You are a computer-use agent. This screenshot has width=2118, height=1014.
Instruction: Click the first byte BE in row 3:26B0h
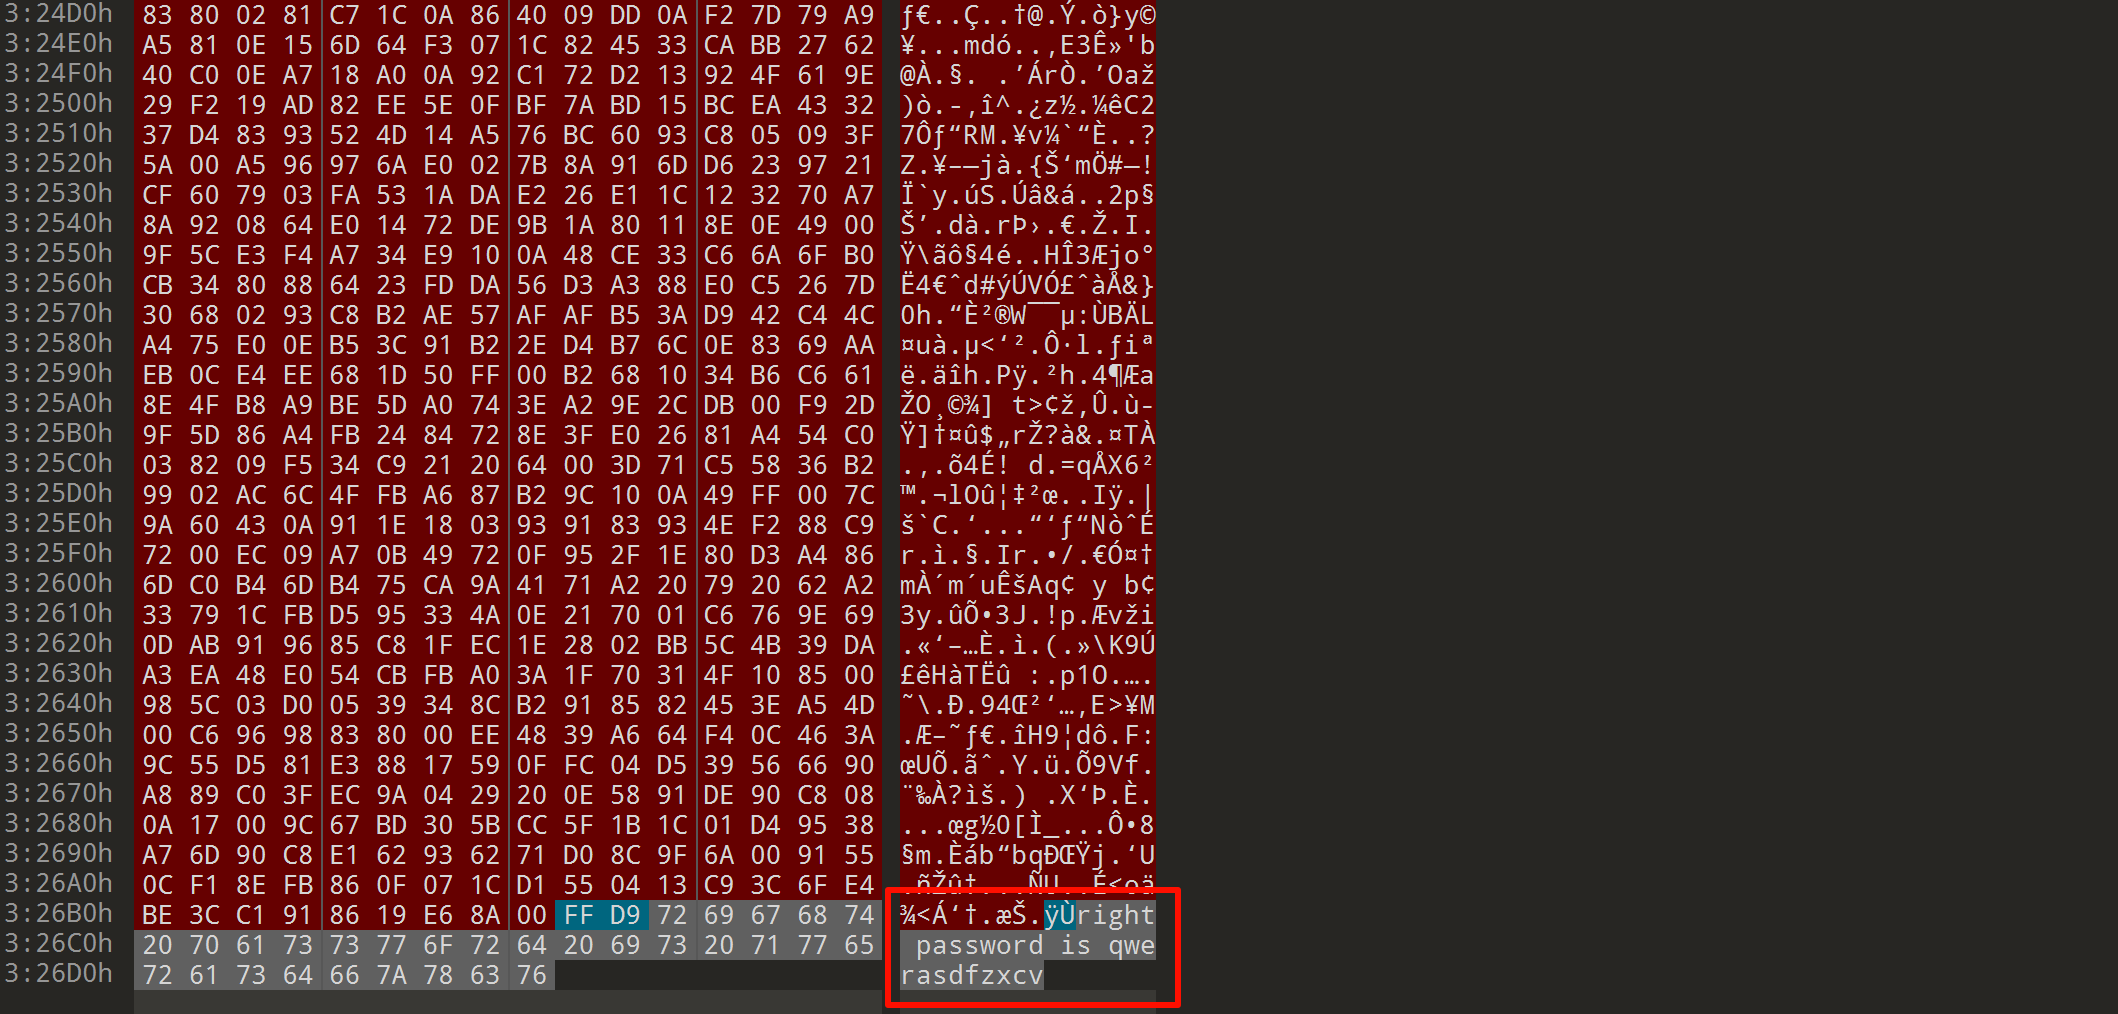click(158, 915)
